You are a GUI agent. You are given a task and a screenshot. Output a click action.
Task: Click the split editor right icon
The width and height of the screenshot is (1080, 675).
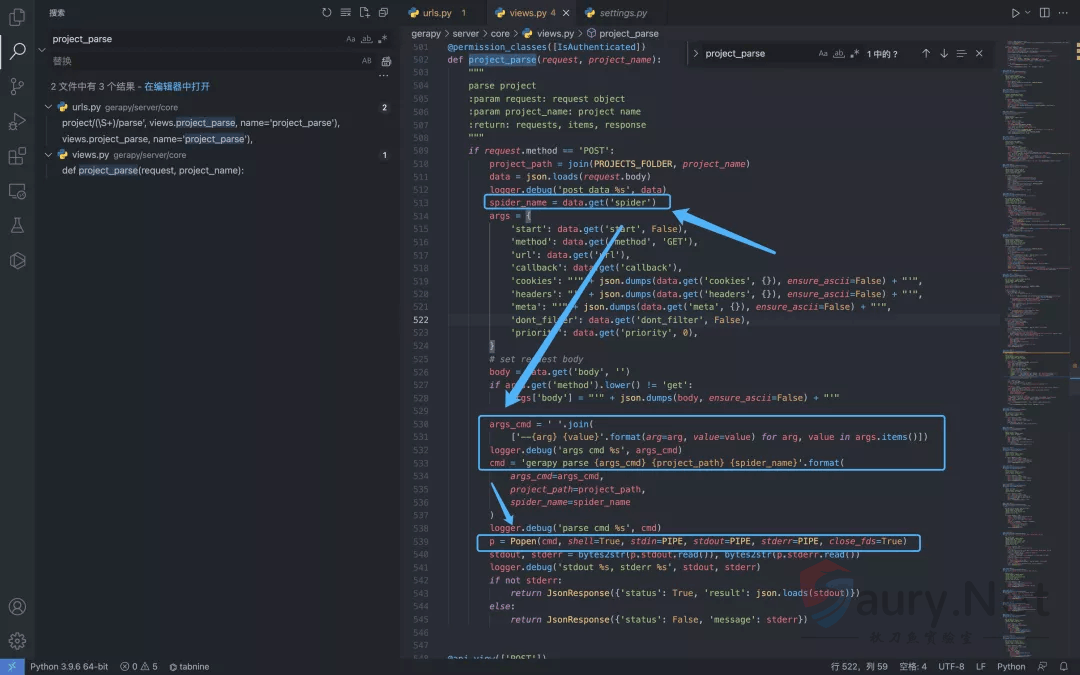click(1045, 13)
